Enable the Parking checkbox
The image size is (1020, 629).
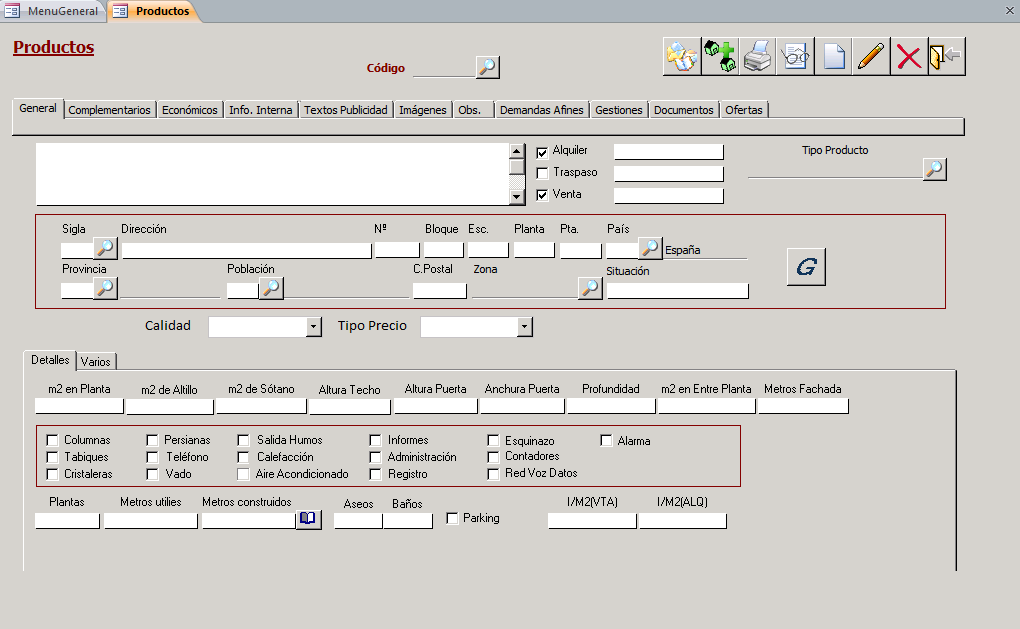tap(452, 518)
